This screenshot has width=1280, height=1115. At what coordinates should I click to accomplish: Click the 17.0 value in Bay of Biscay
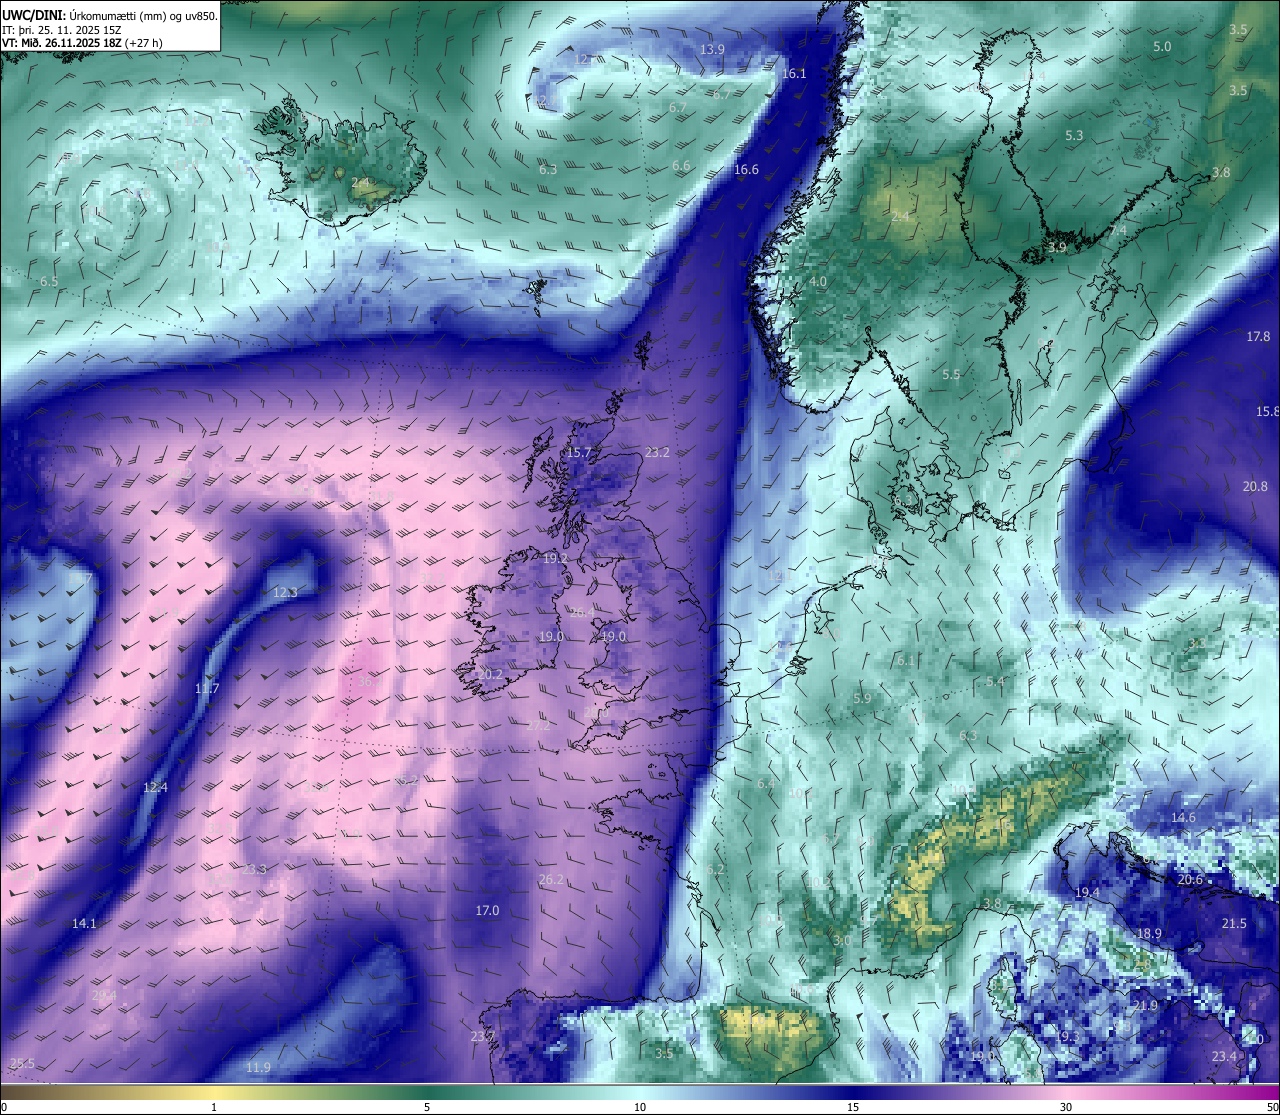tap(487, 911)
